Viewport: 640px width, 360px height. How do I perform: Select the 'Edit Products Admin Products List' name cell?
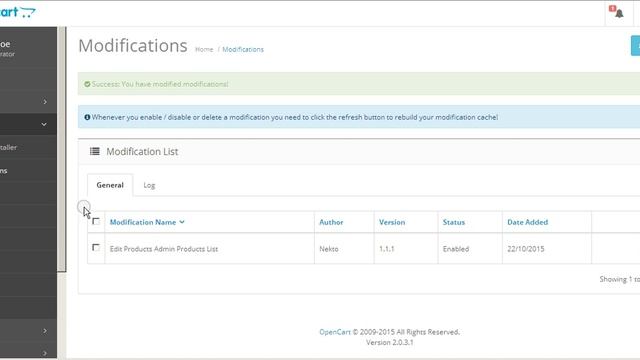pos(209,249)
